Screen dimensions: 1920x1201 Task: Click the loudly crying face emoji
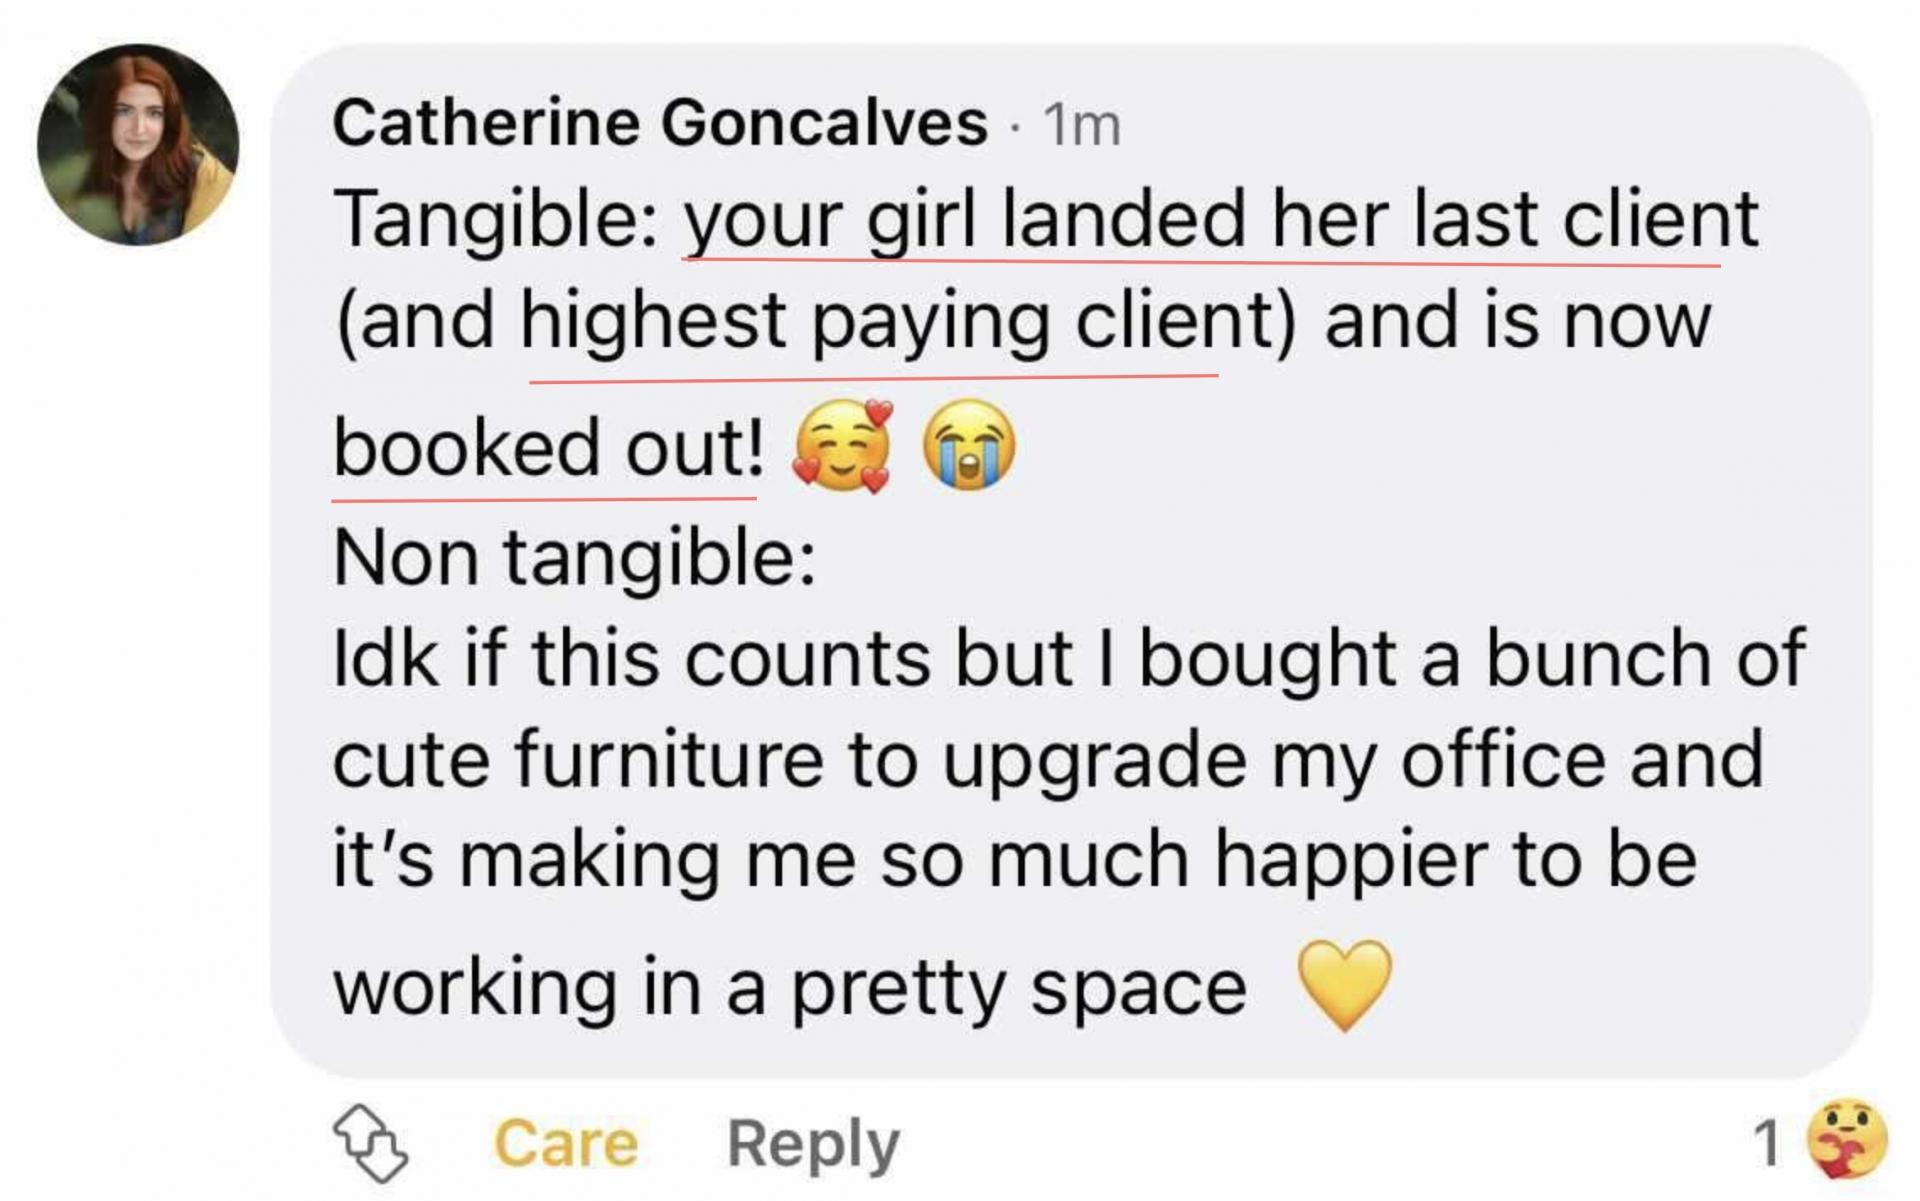(x=967, y=446)
